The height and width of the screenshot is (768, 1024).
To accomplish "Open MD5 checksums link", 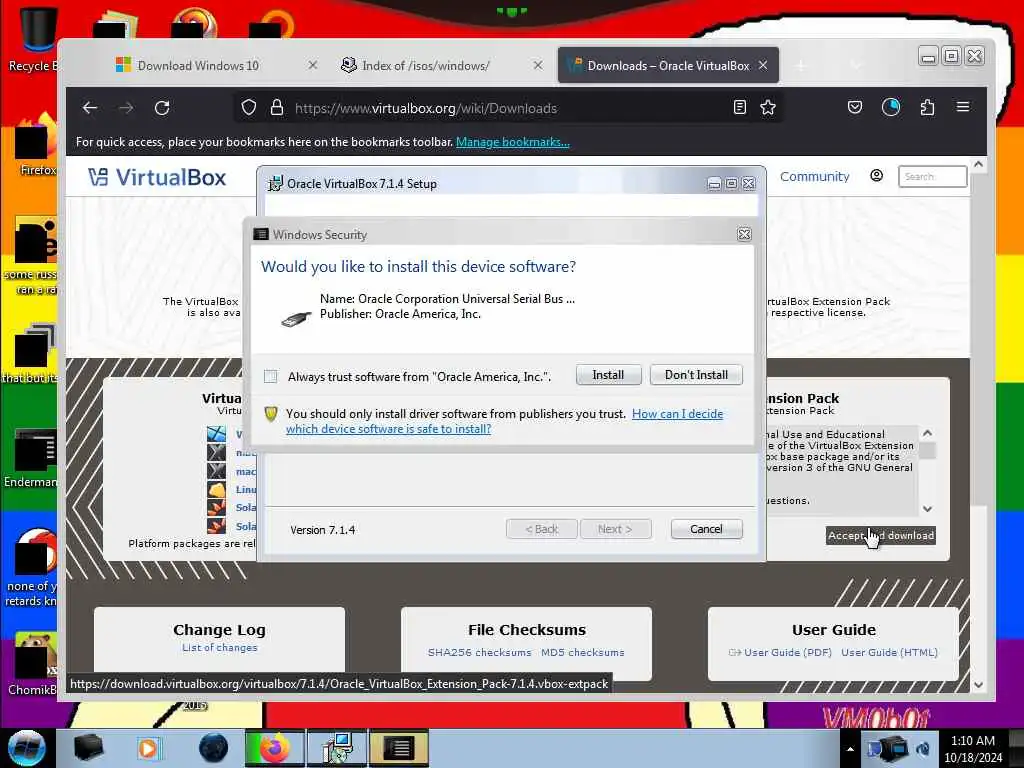I will coord(583,652).
